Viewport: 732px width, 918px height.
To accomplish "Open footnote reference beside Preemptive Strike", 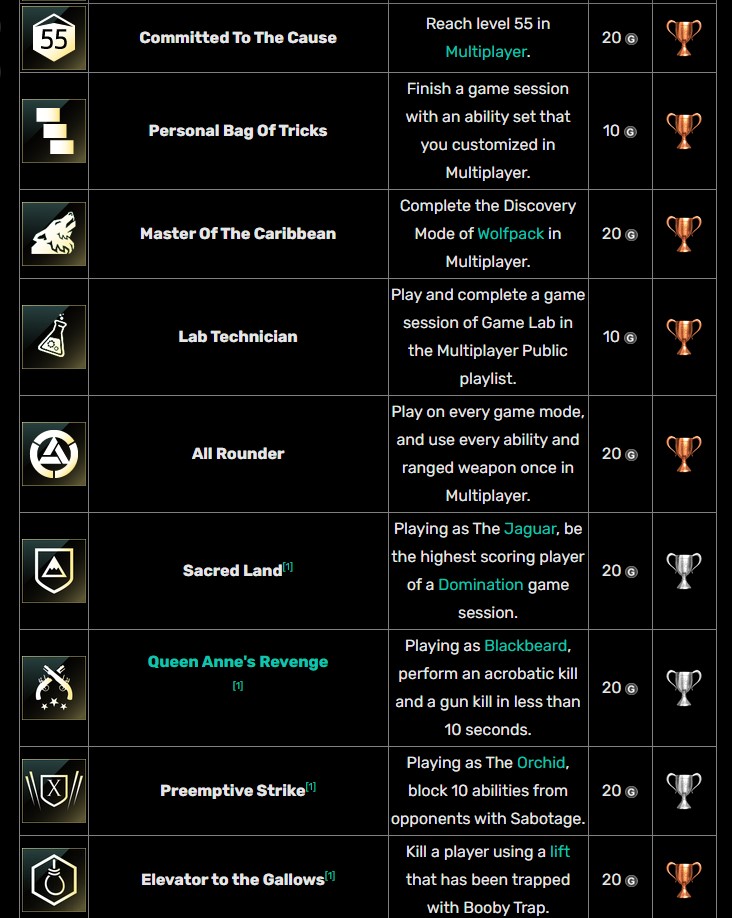I will click(311, 787).
